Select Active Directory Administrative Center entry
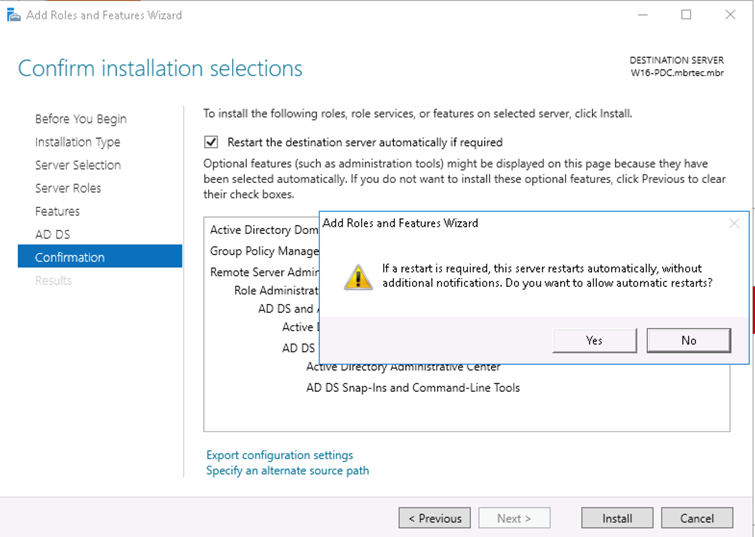The height and width of the screenshot is (537, 755). [404, 368]
